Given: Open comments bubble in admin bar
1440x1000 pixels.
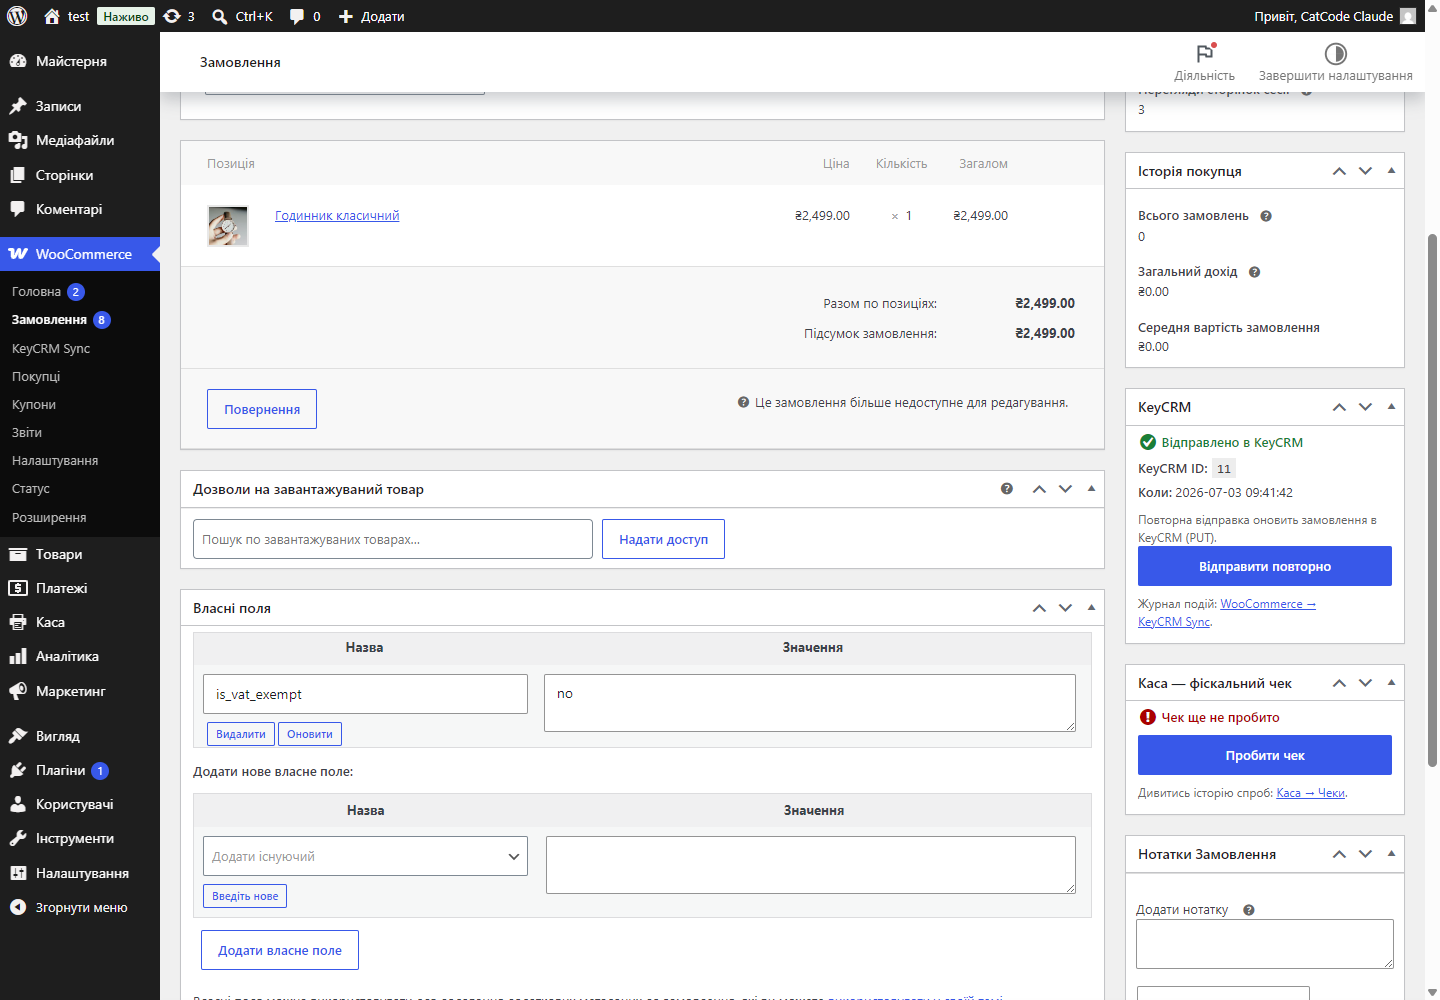Looking at the screenshot, I should [297, 16].
